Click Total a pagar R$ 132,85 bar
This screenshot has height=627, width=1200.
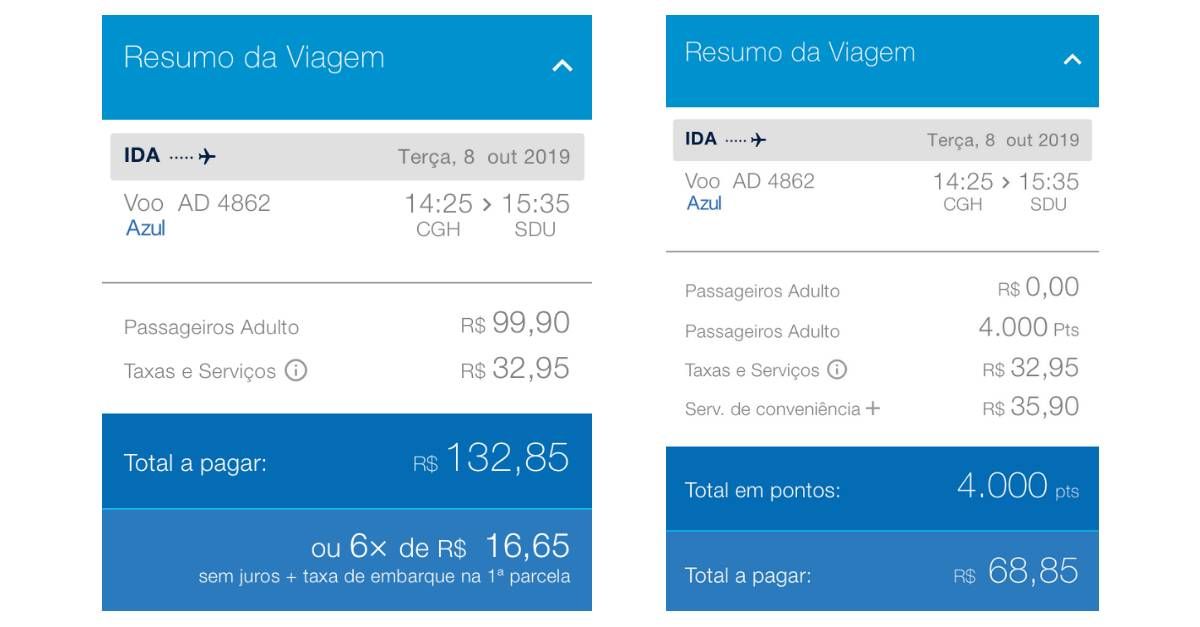pyautogui.click(x=347, y=461)
